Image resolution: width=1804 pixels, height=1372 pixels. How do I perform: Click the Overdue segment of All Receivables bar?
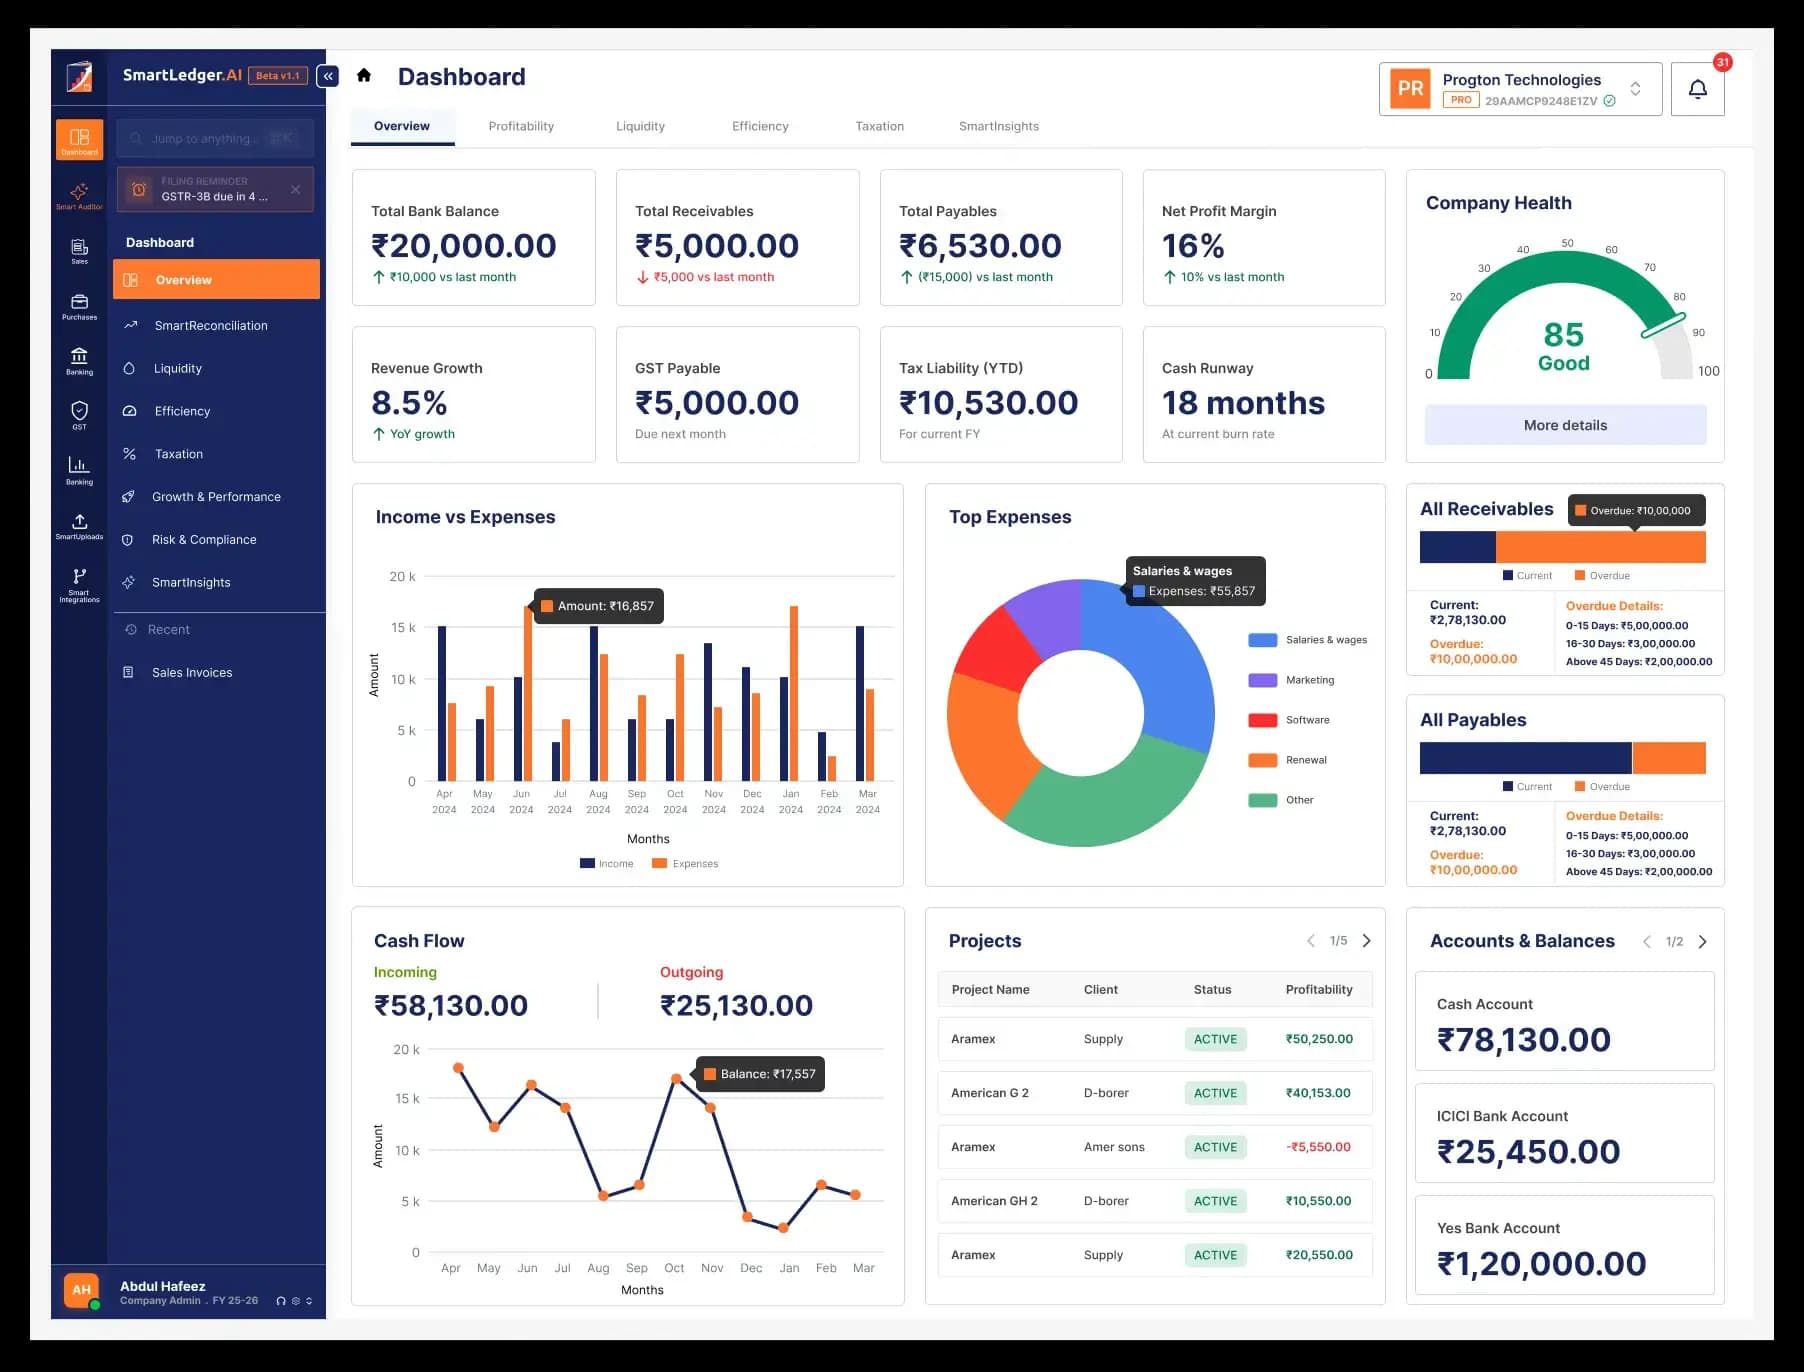[x=1600, y=547]
